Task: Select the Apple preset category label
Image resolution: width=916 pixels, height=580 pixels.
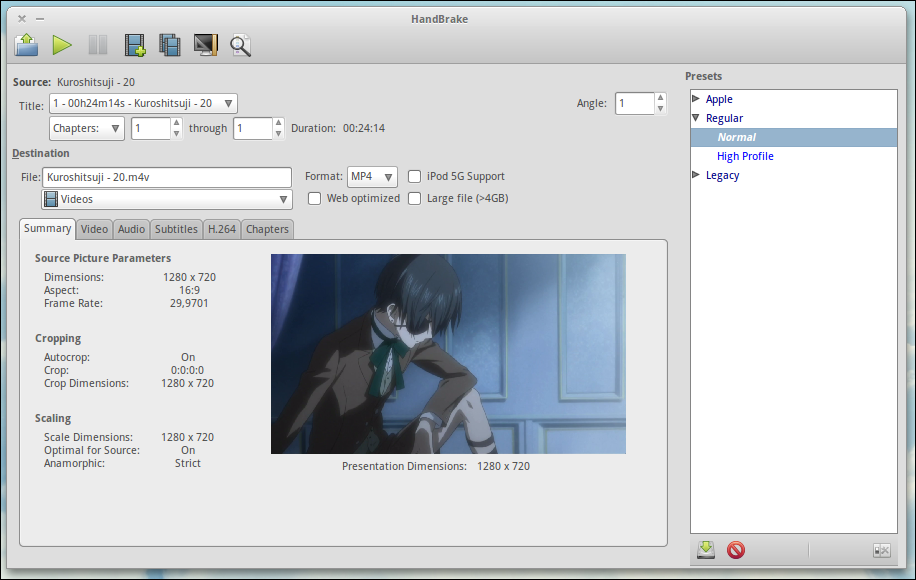Action: click(719, 99)
